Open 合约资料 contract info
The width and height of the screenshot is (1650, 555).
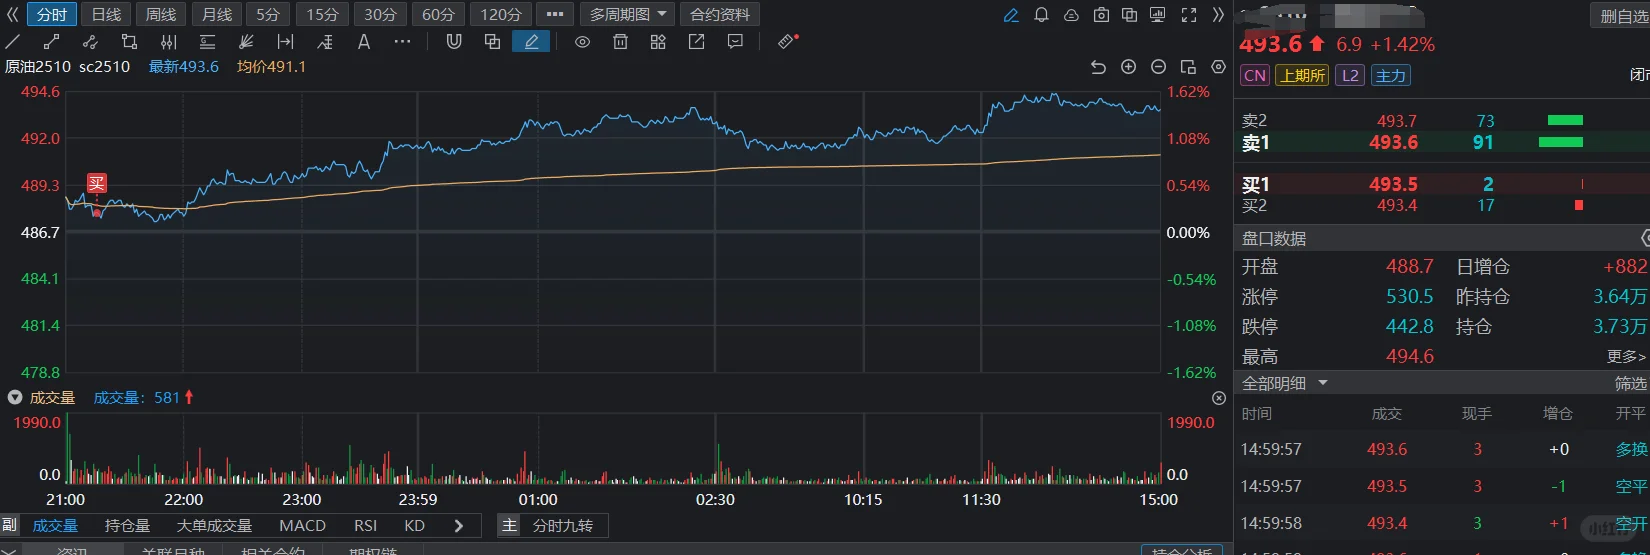click(x=720, y=15)
